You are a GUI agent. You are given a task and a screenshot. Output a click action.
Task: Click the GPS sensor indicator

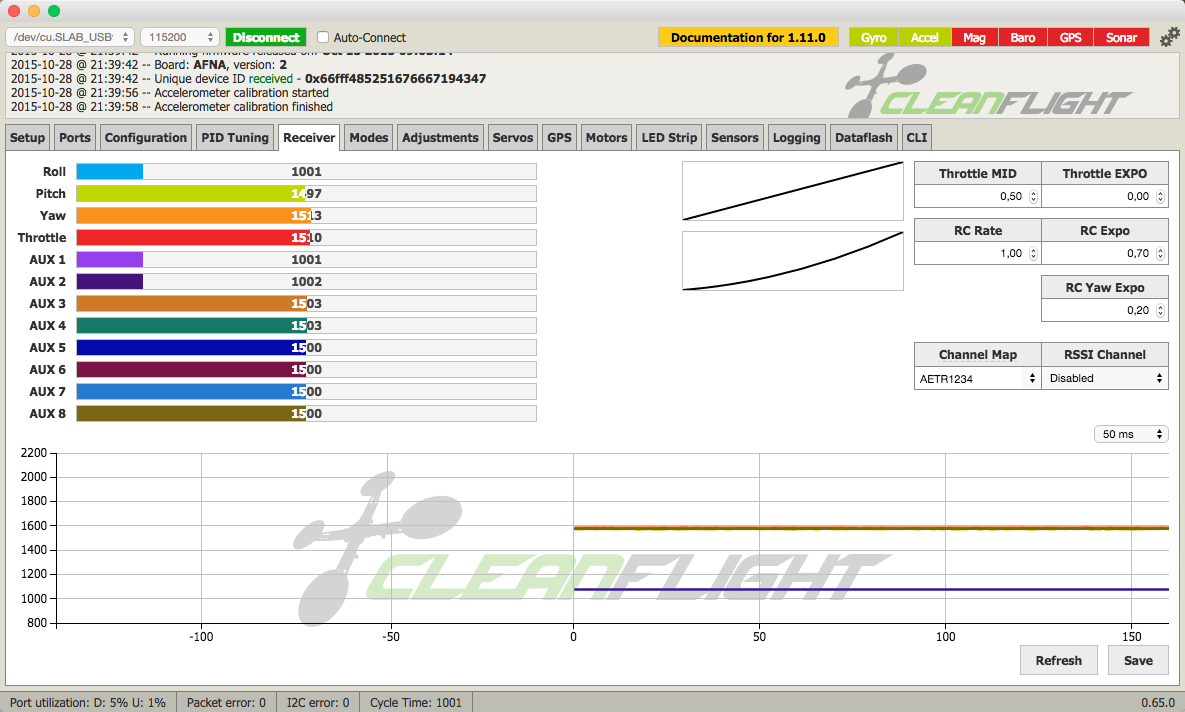point(1070,37)
